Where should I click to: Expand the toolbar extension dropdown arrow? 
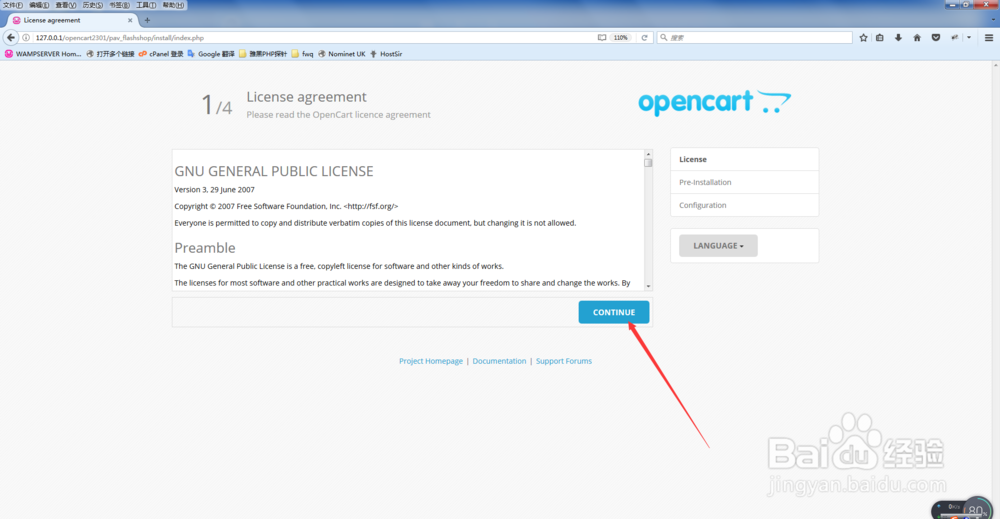[x=969, y=38]
